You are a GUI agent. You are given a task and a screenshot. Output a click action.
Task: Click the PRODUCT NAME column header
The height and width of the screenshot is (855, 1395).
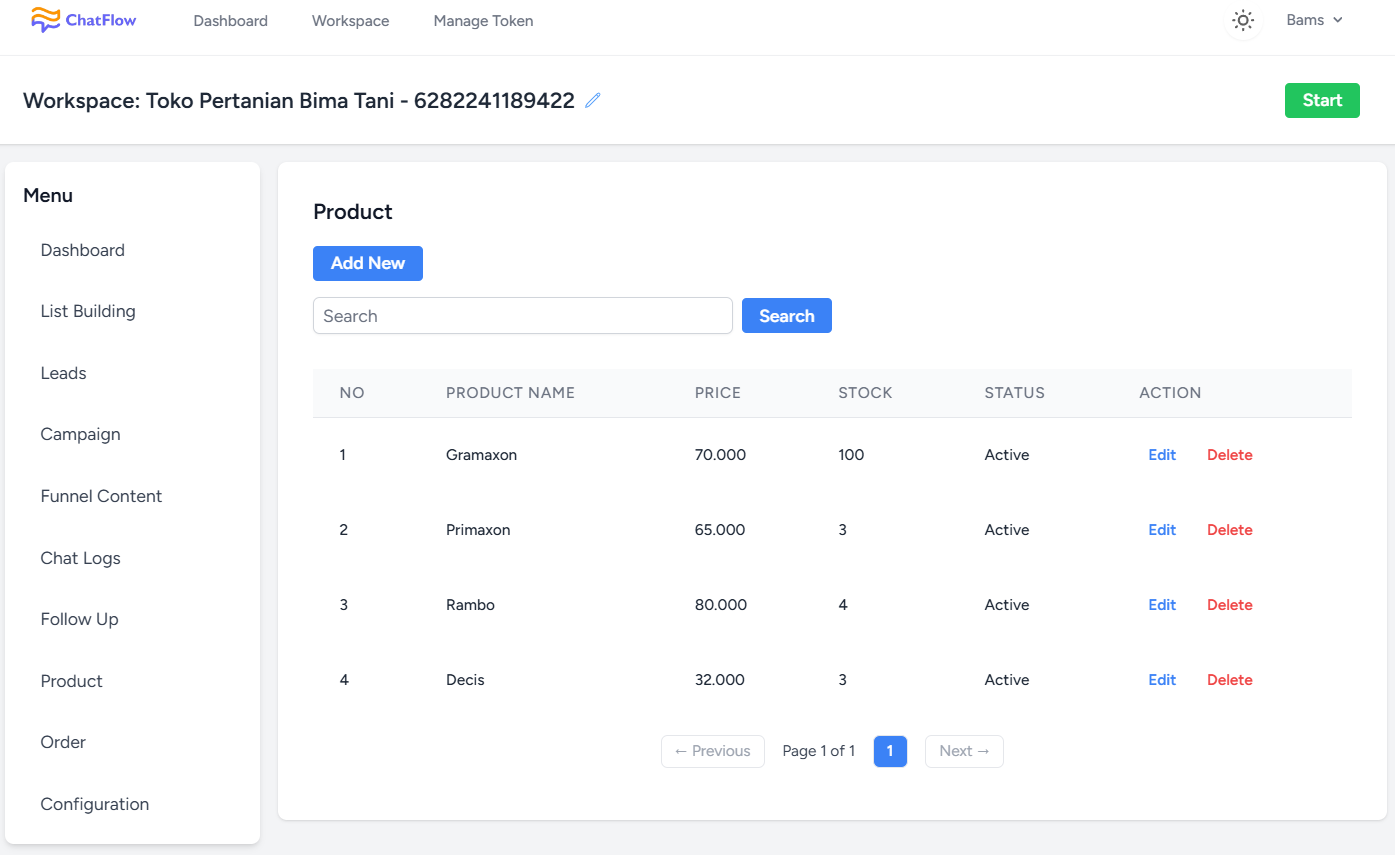pyautogui.click(x=510, y=393)
